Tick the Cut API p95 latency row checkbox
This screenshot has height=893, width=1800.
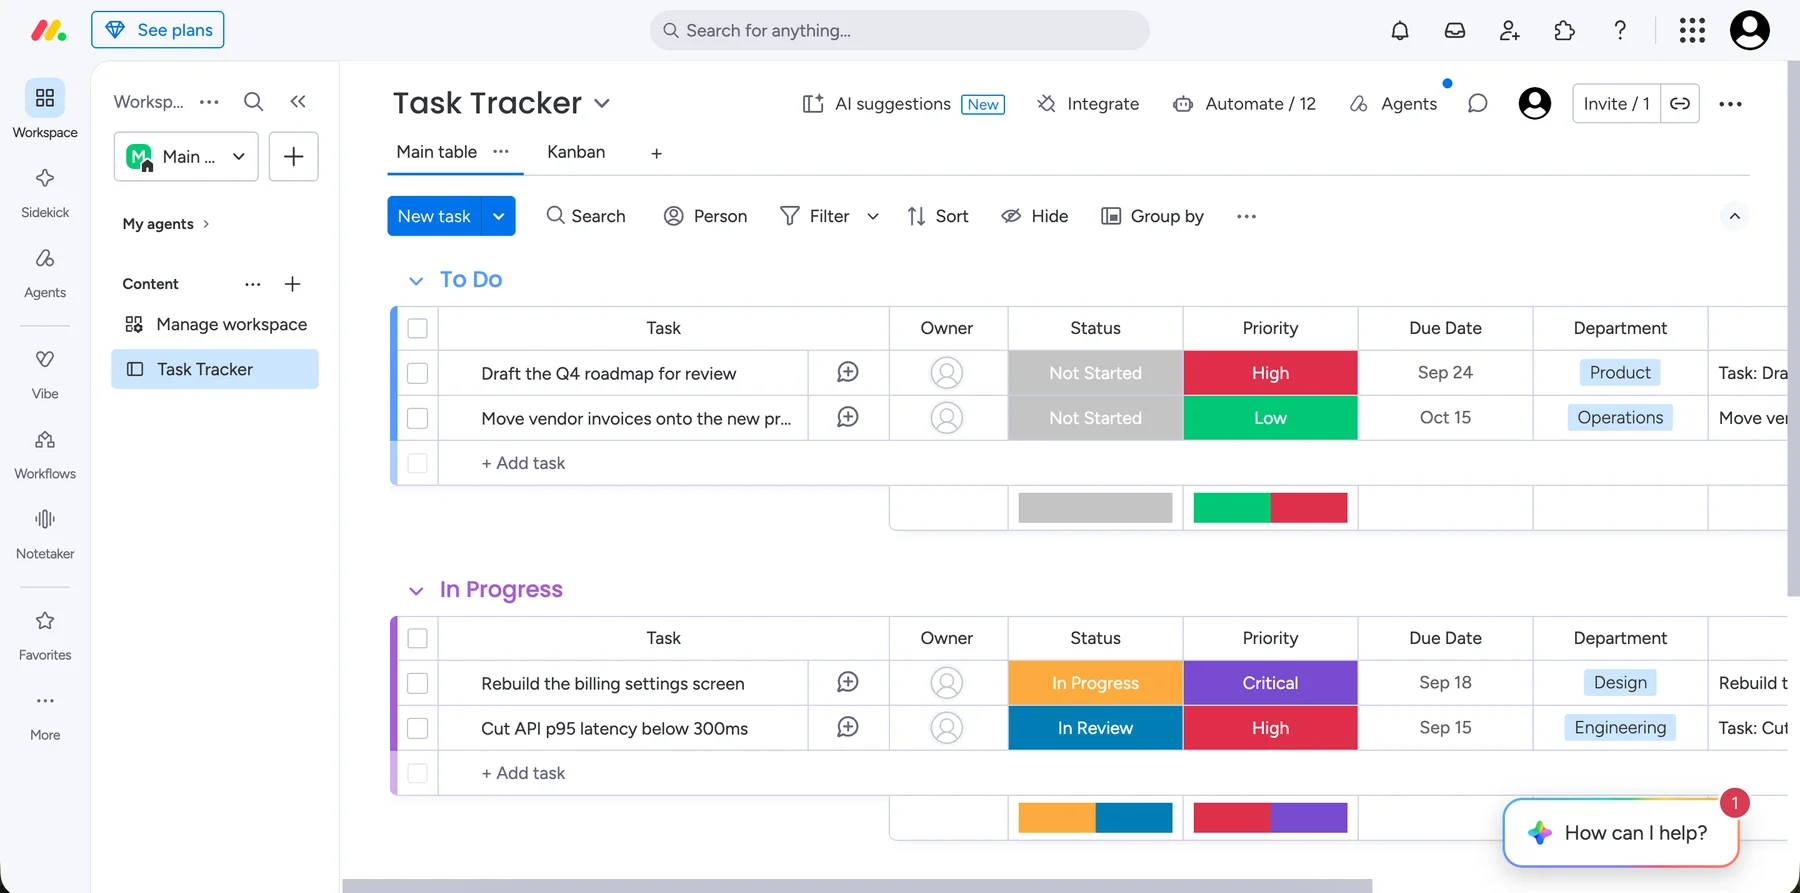tap(418, 728)
